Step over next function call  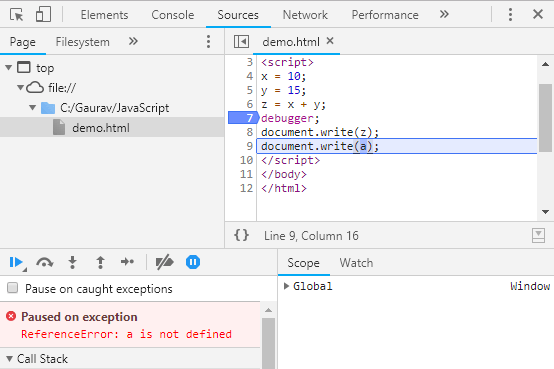[45, 262]
